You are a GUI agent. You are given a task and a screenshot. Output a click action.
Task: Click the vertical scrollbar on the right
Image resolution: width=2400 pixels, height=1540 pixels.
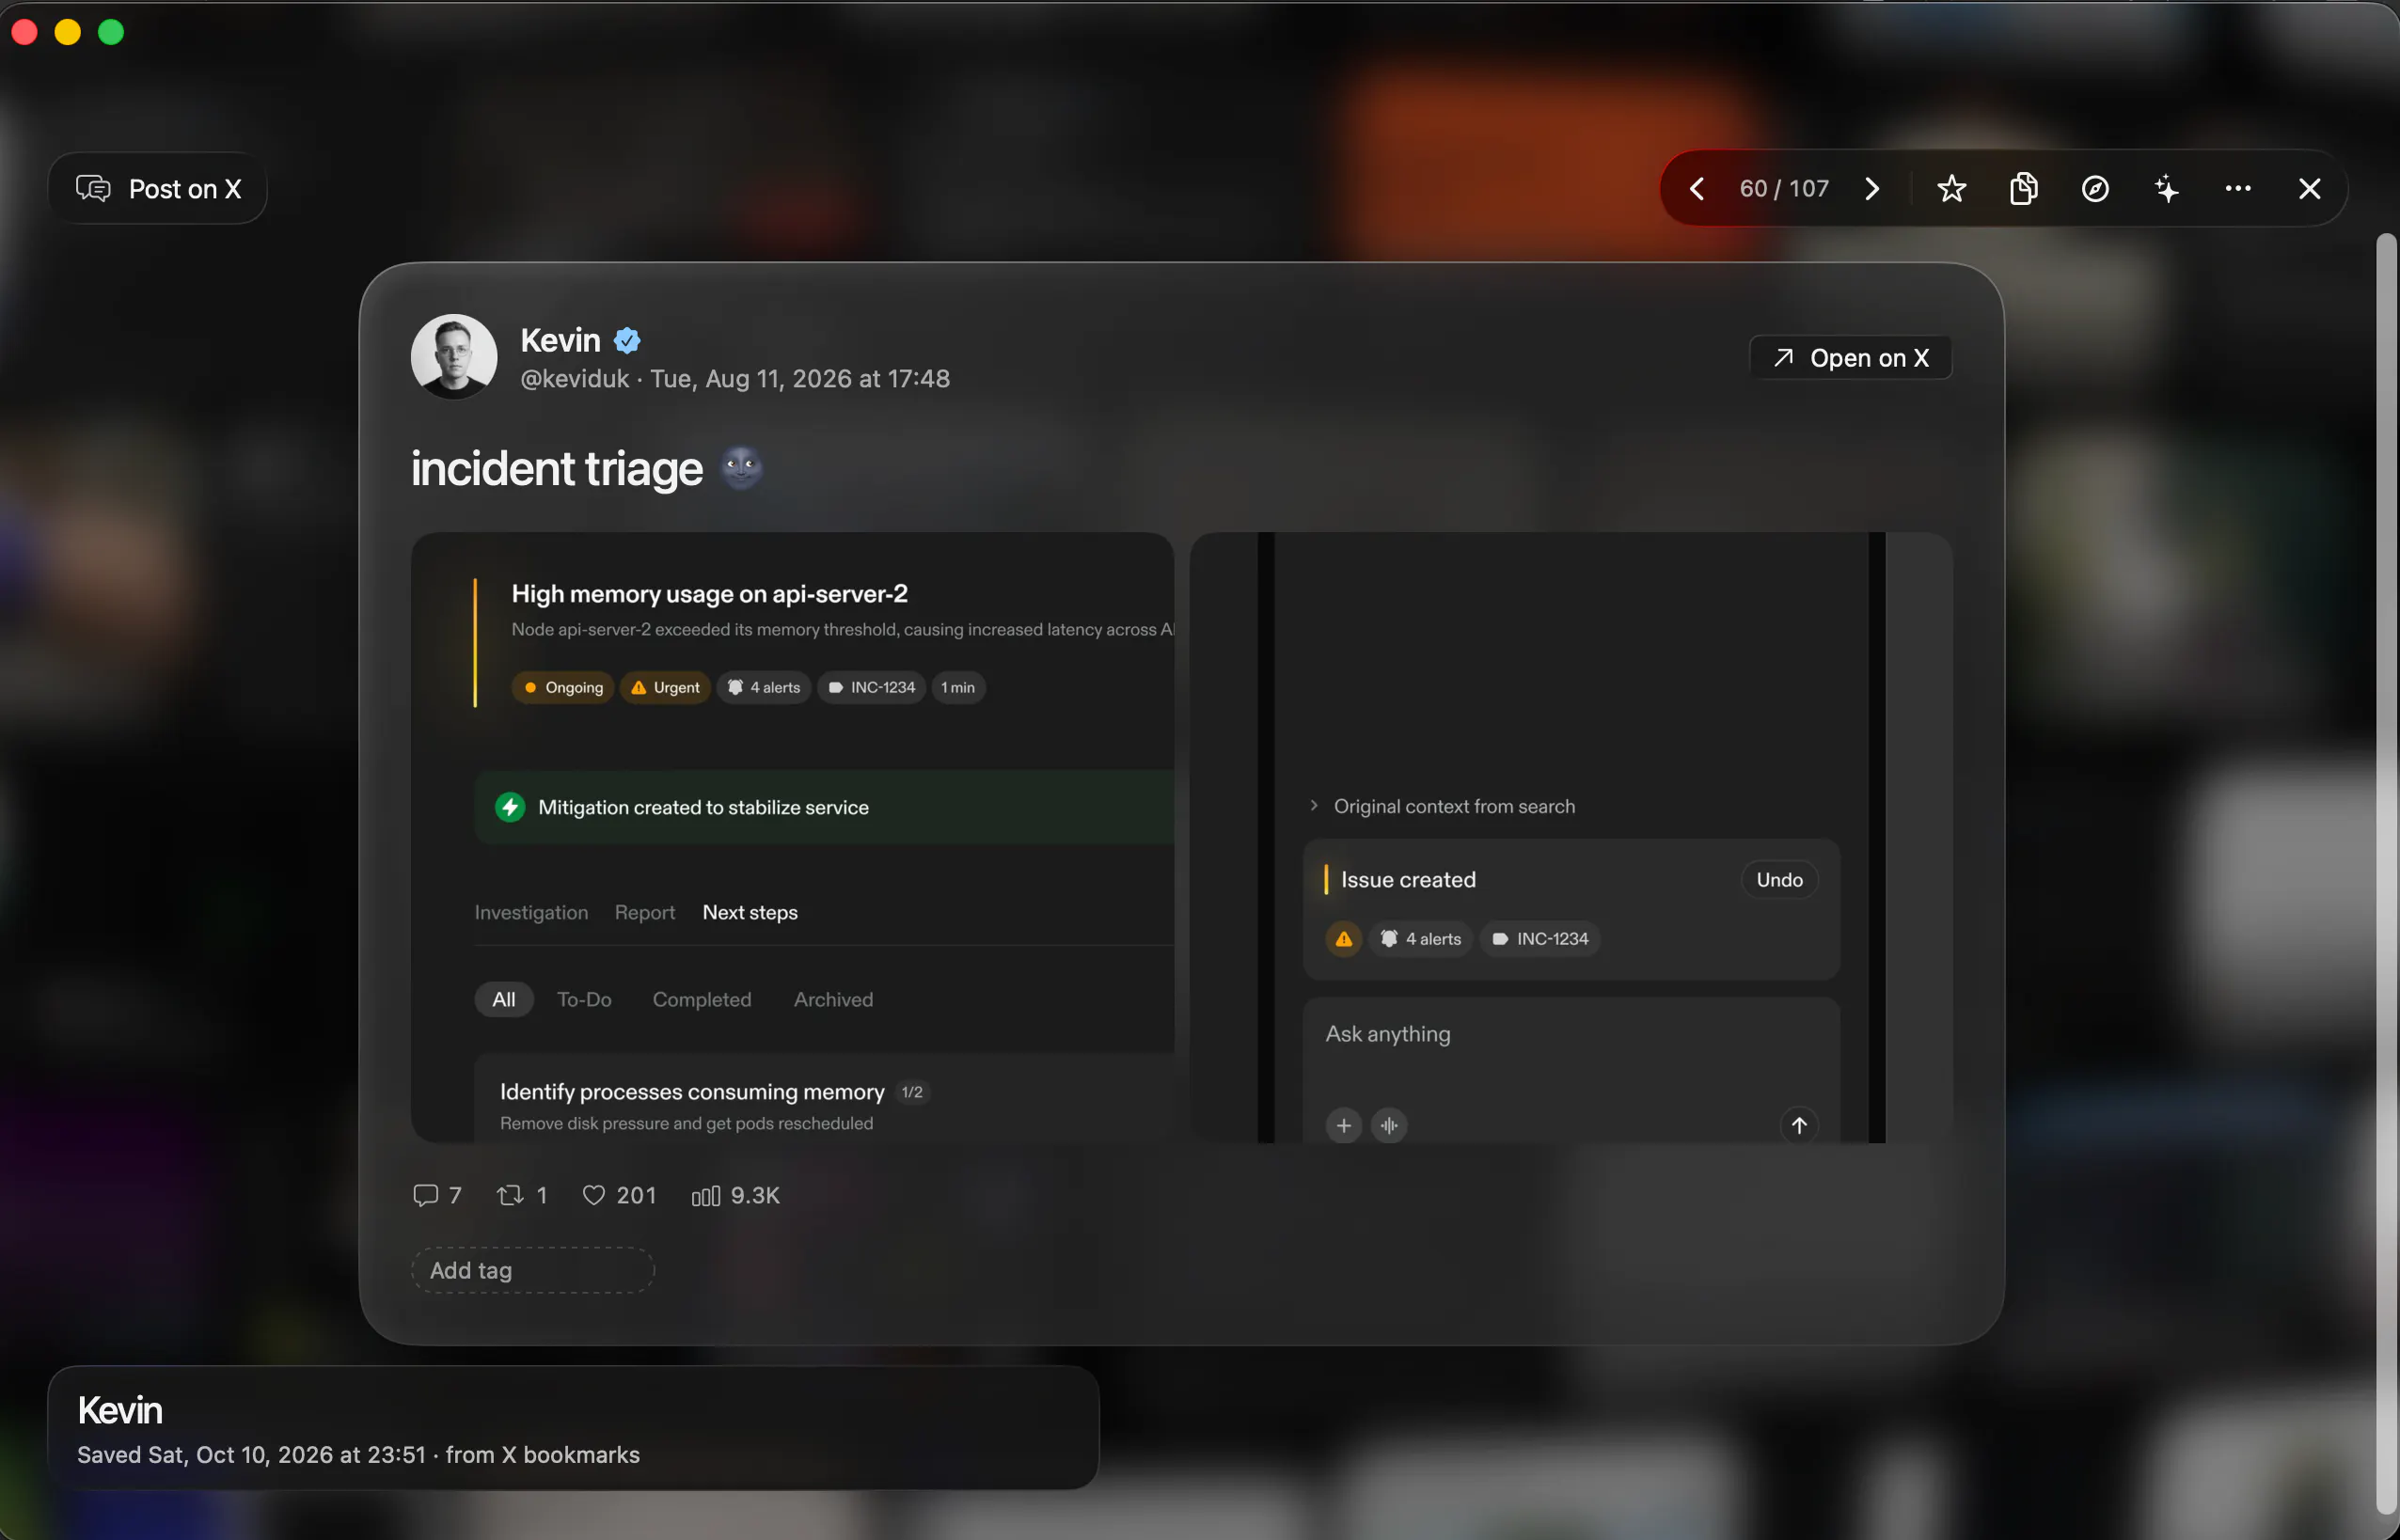2386,873
